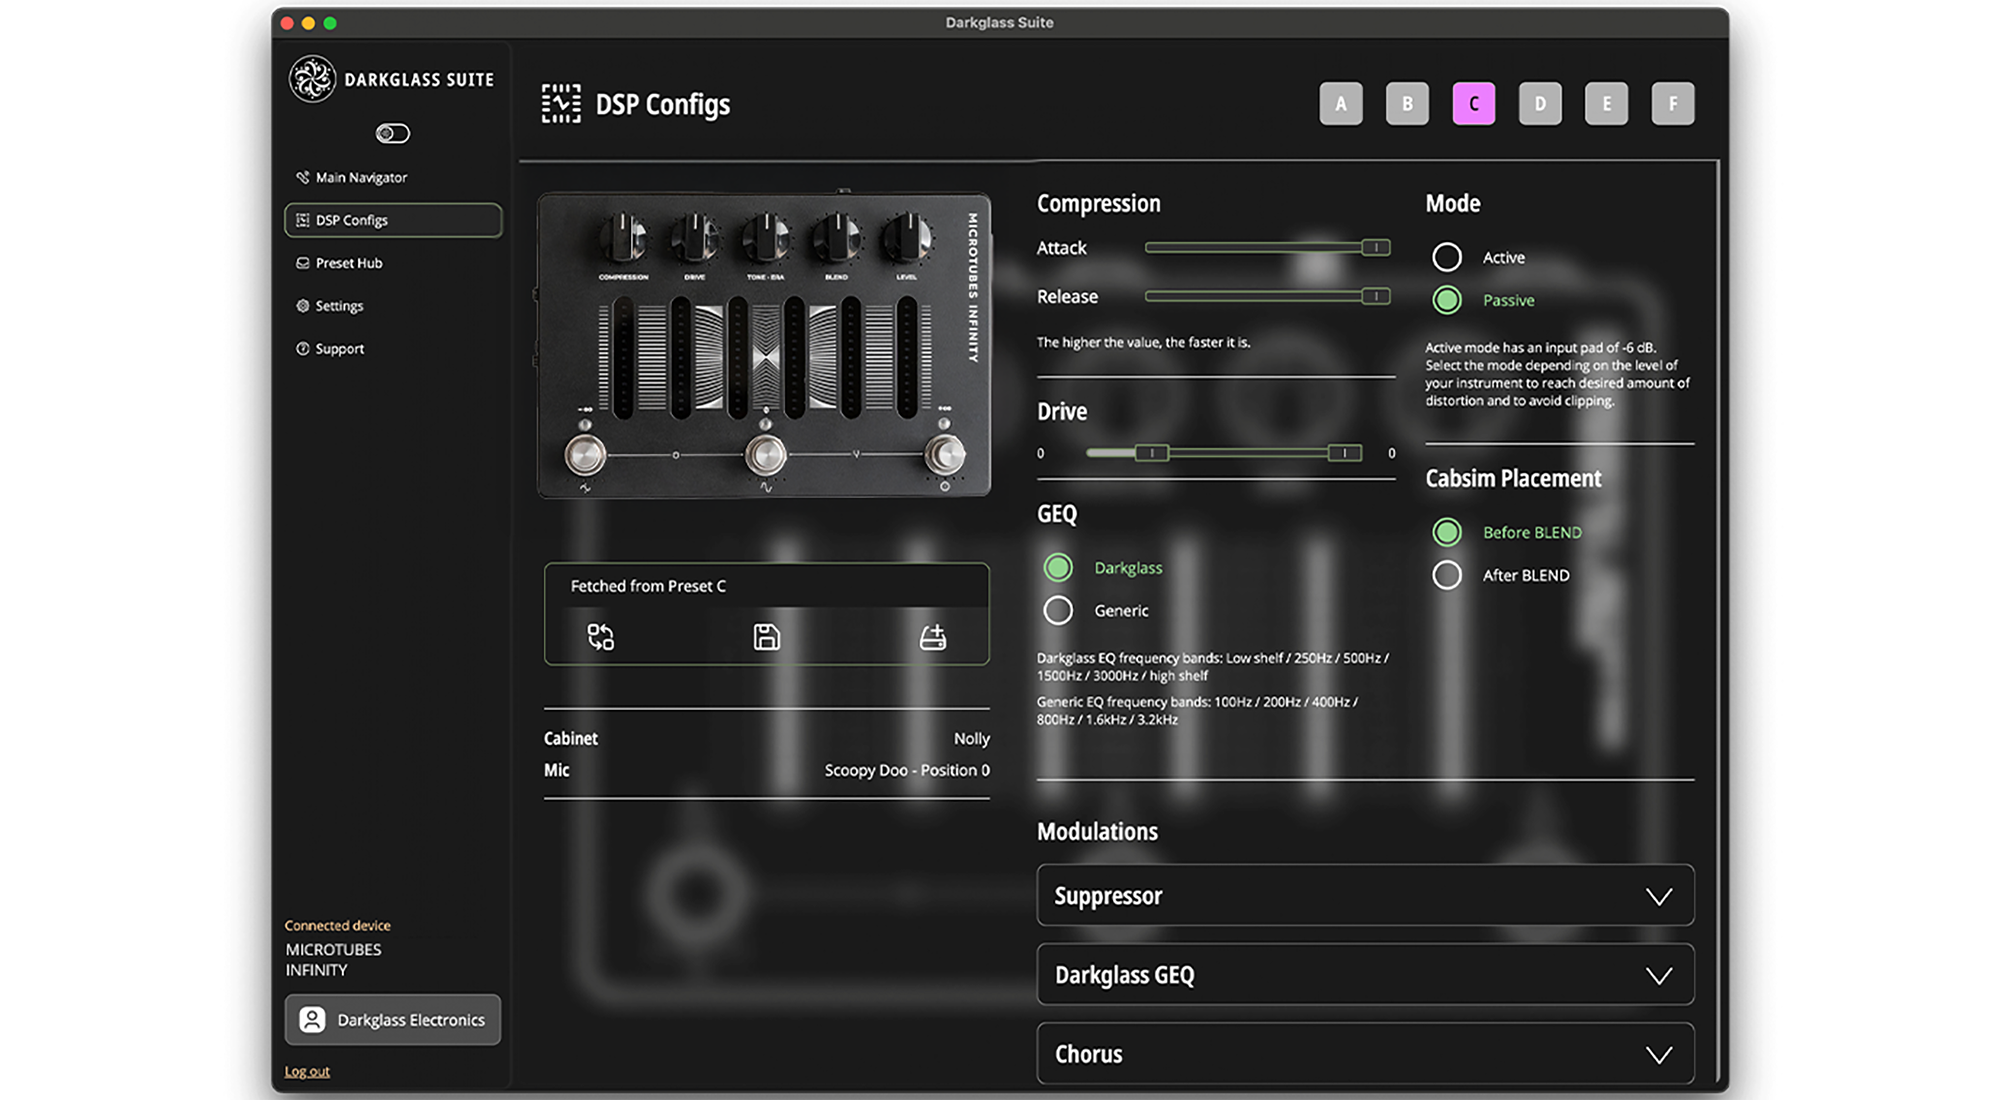Select Active mode radio button
This screenshot has width=2000, height=1100.
(x=1446, y=257)
